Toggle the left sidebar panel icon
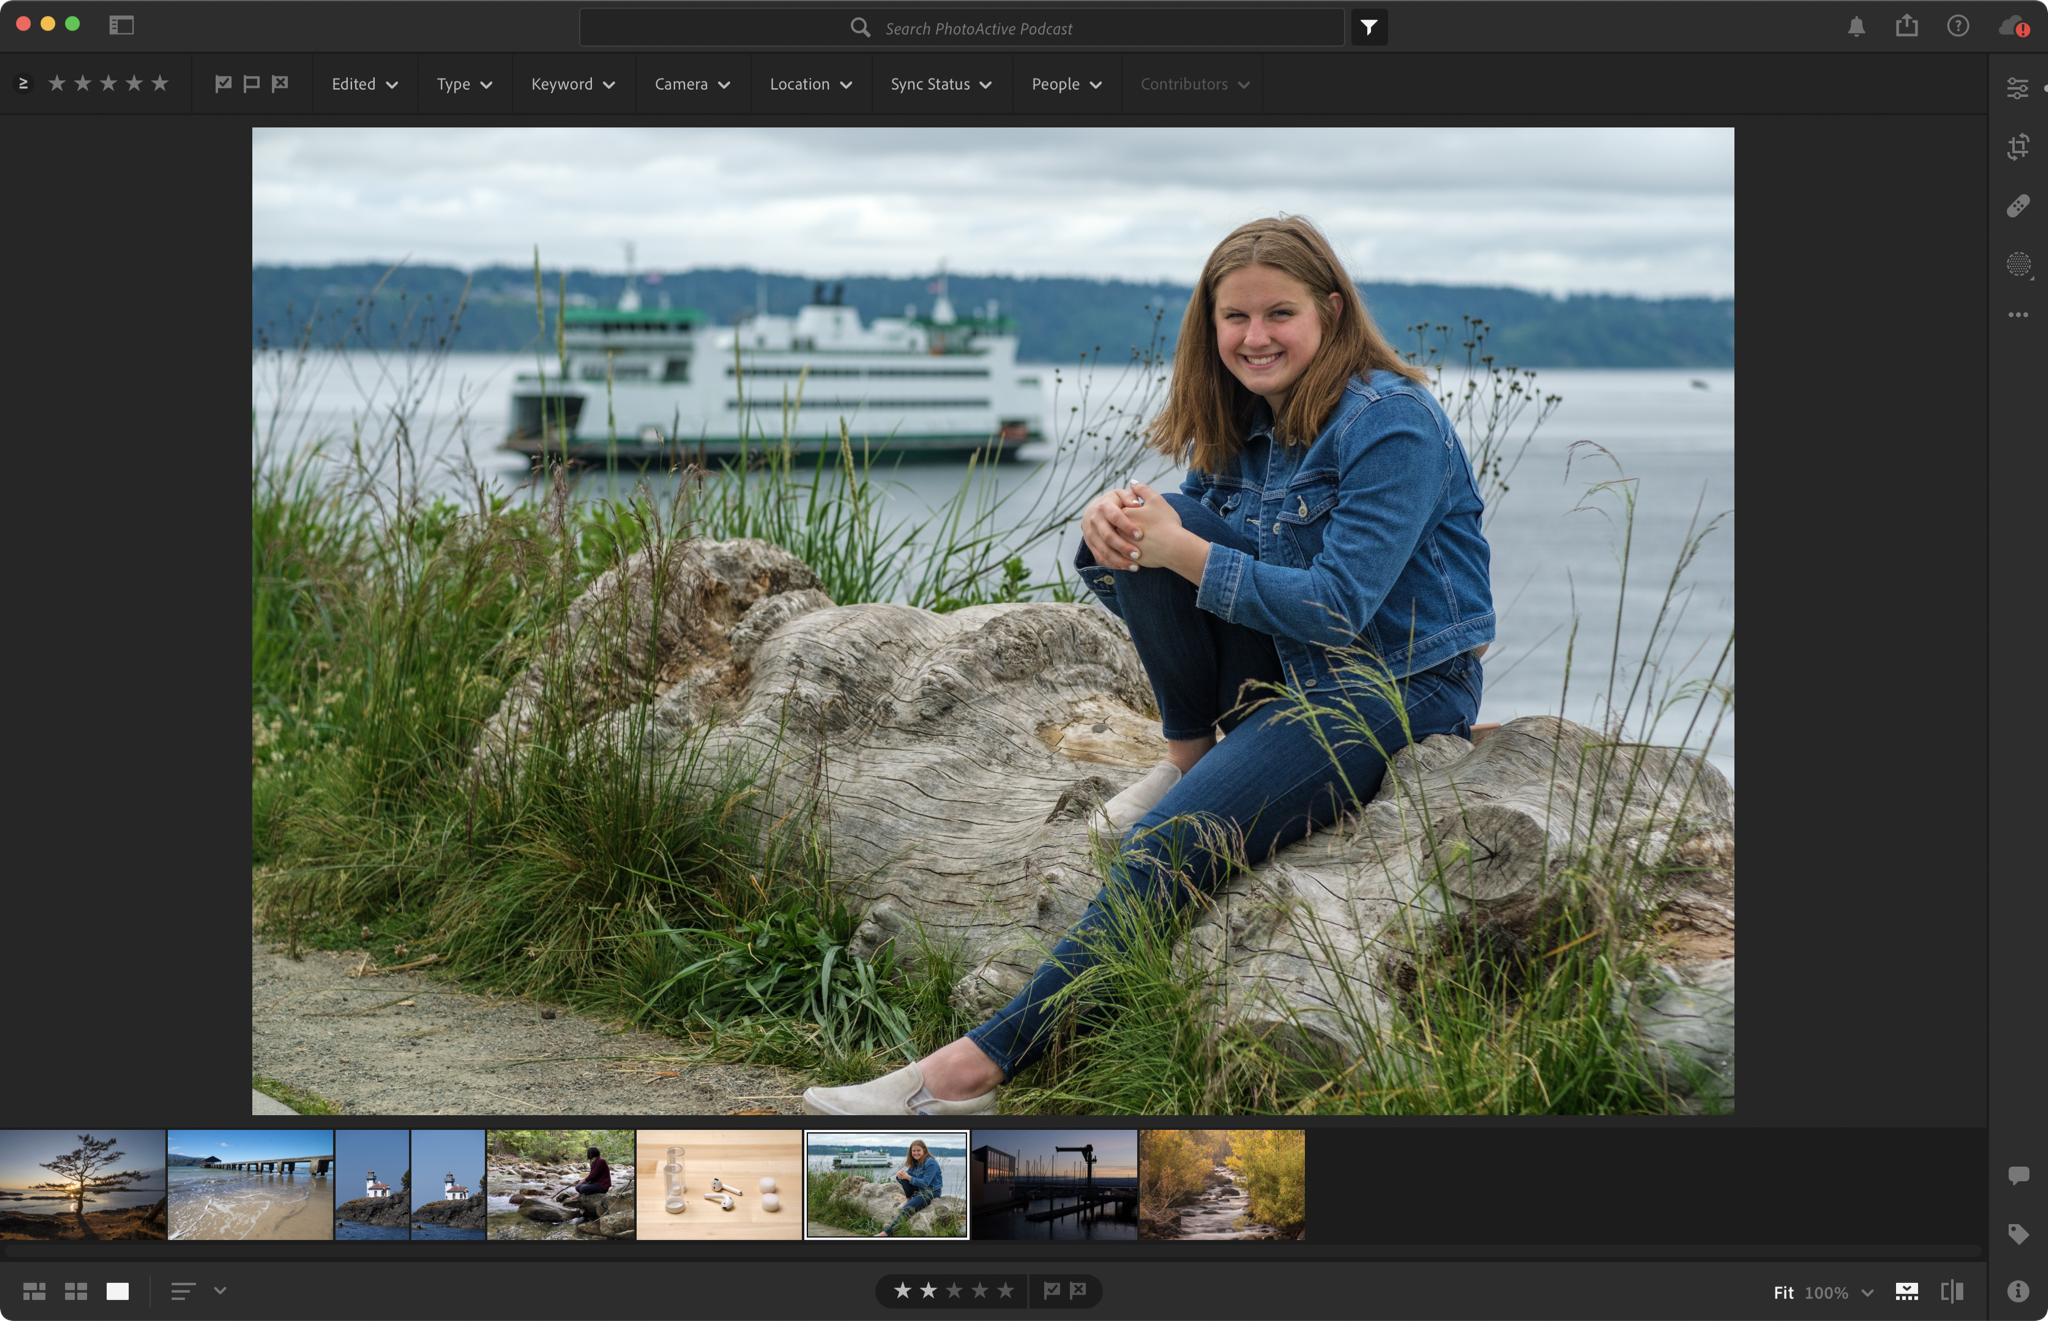2048x1321 pixels. [x=121, y=25]
